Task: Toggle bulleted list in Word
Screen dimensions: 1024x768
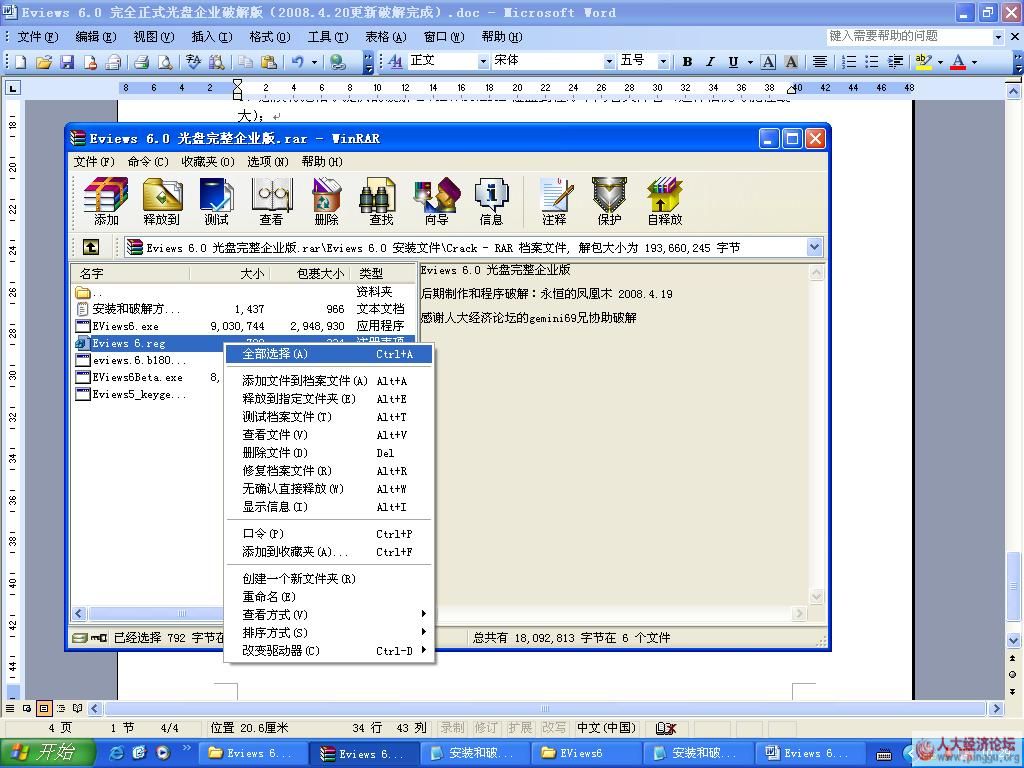Action: (872, 62)
